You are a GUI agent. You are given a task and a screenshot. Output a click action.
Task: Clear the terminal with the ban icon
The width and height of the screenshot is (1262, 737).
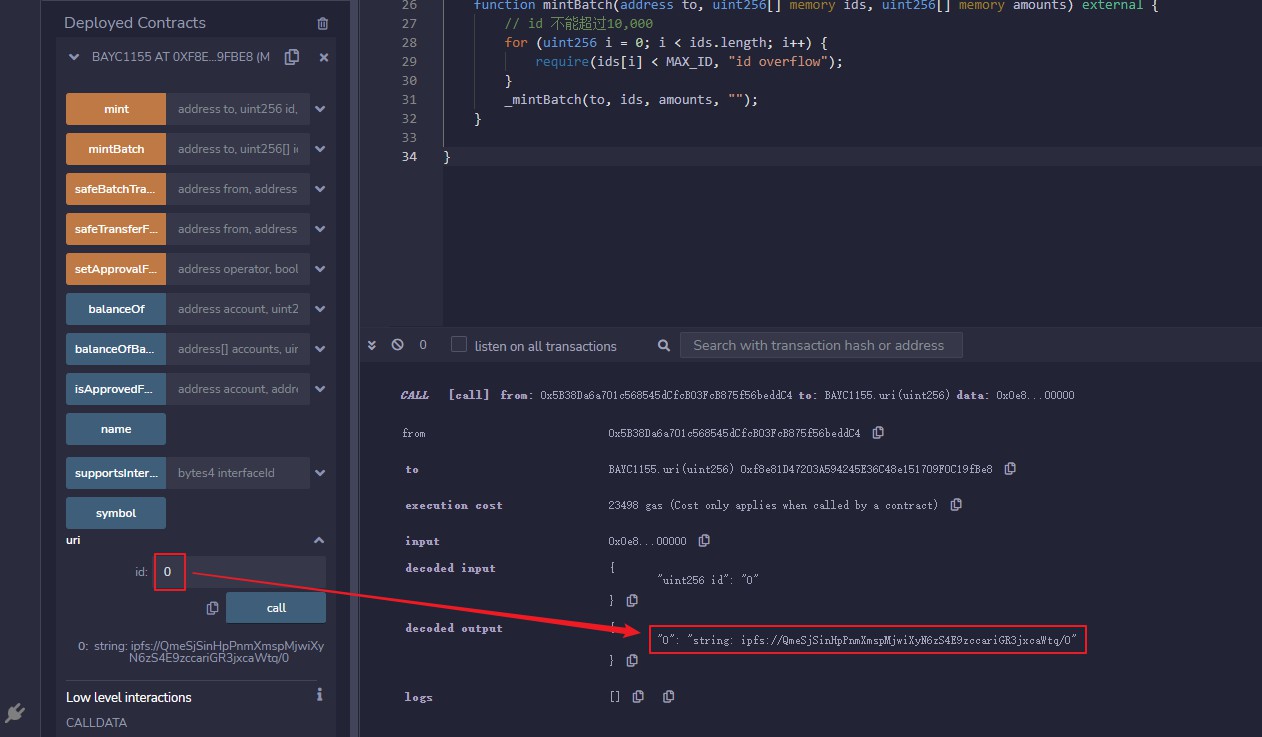coord(397,345)
